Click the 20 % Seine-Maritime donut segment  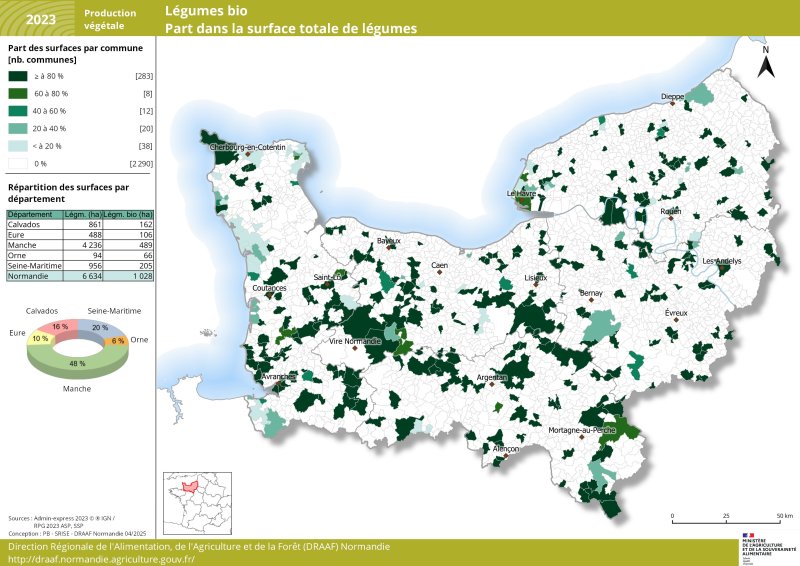(100, 328)
